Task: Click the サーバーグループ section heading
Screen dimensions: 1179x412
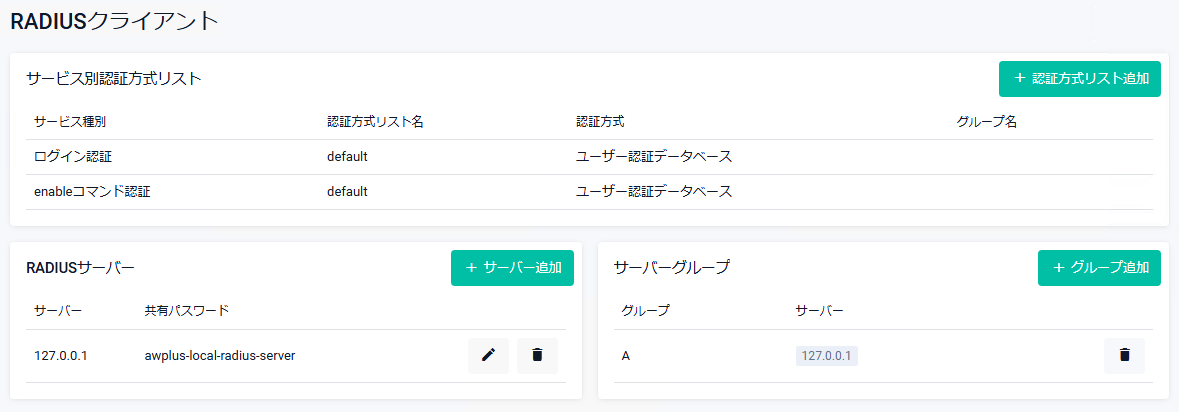Action: click(672, 268)
